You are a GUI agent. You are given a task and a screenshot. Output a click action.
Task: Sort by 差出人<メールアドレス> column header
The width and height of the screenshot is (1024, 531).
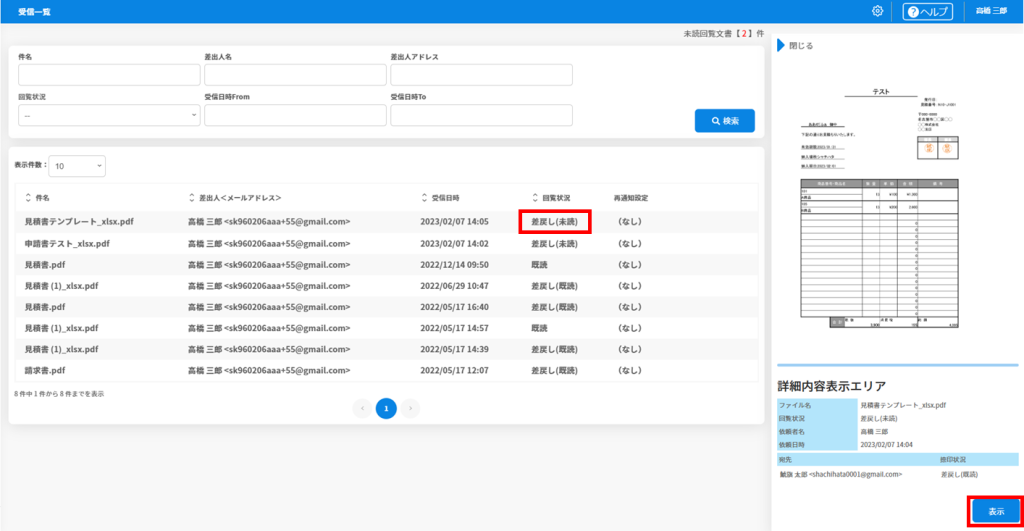coord(235,198)
